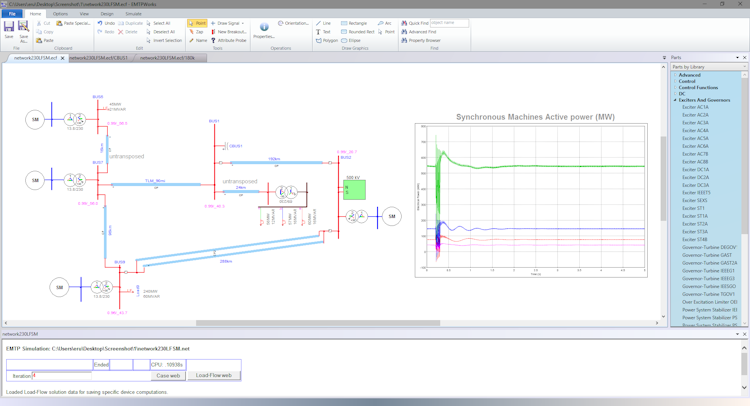Open the document tab list dropdown
Screen dimensions: 750x406
[664, 57]
